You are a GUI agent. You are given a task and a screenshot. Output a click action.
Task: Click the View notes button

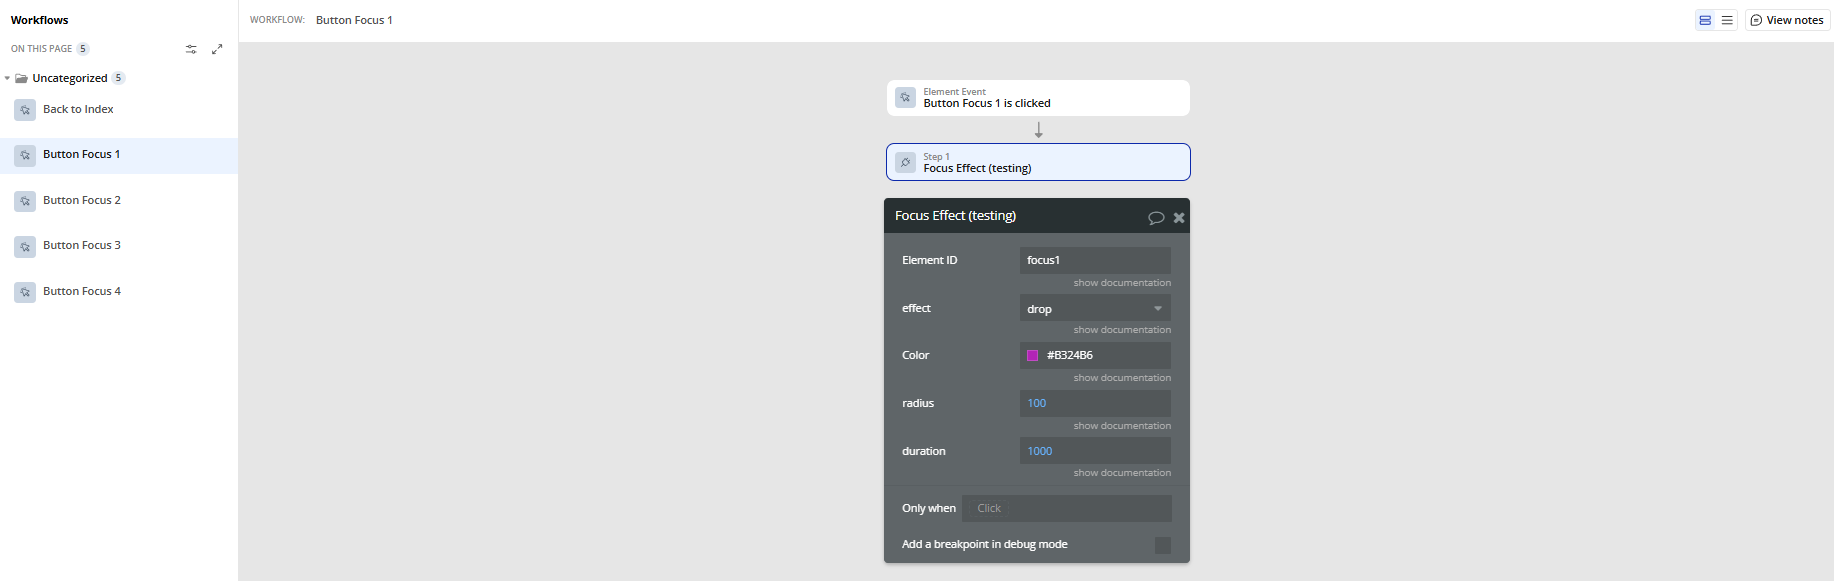tap(1787, 20)
